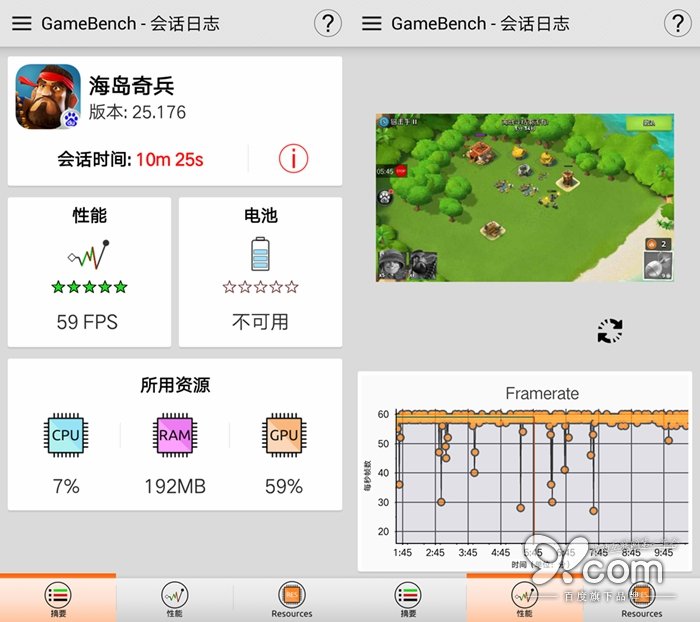Tap the RAM chip icon
The image size is (700, 622).
[175, 435]
